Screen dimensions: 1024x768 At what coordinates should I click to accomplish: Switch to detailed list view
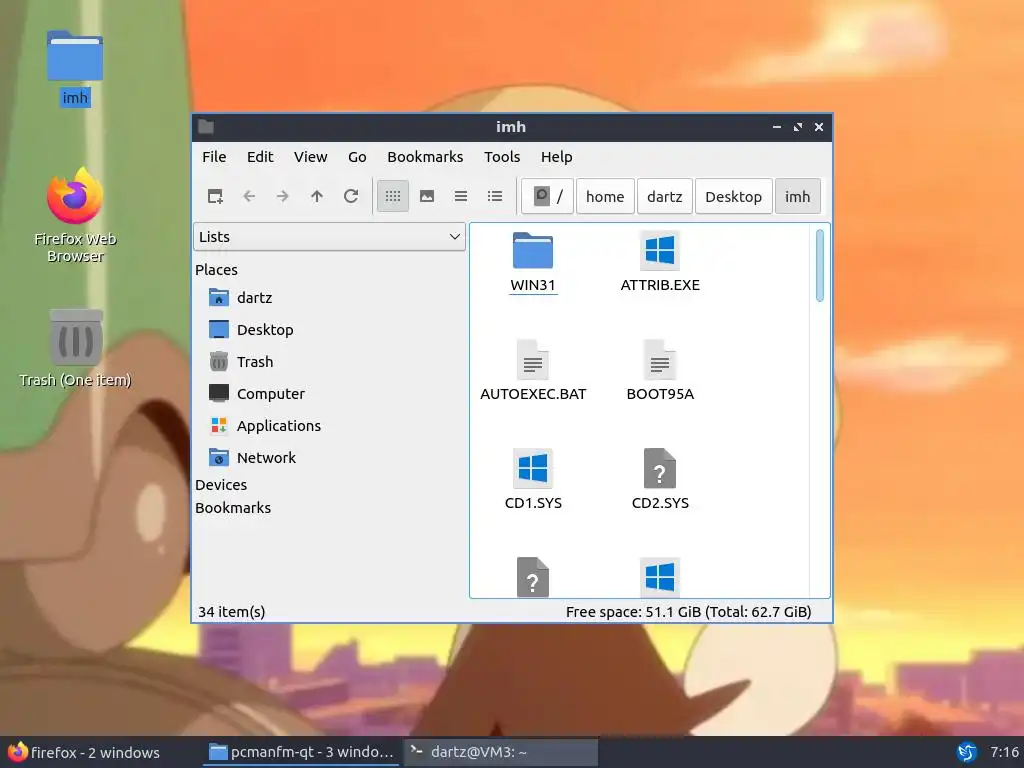[495, 196]
